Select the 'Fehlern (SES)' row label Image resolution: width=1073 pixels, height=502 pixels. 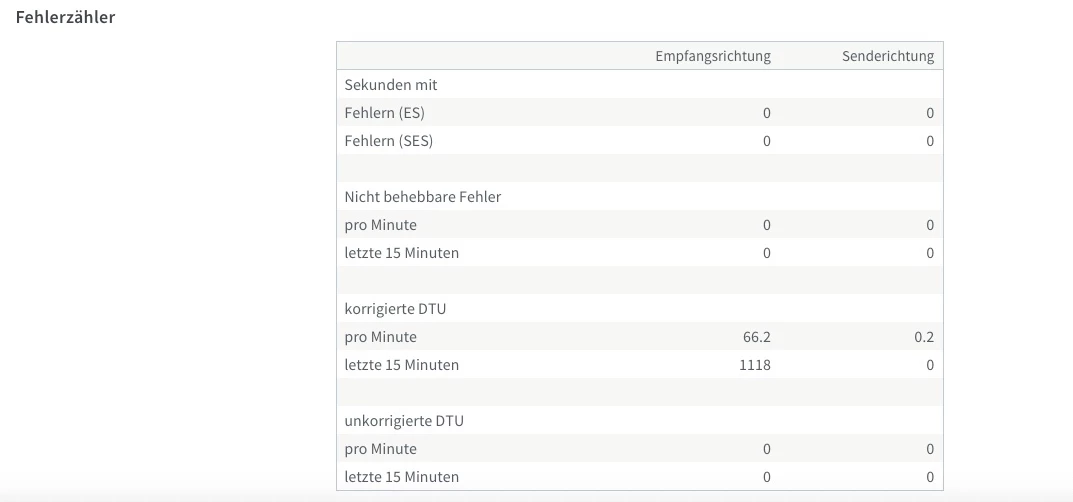[x=389, y=141]
